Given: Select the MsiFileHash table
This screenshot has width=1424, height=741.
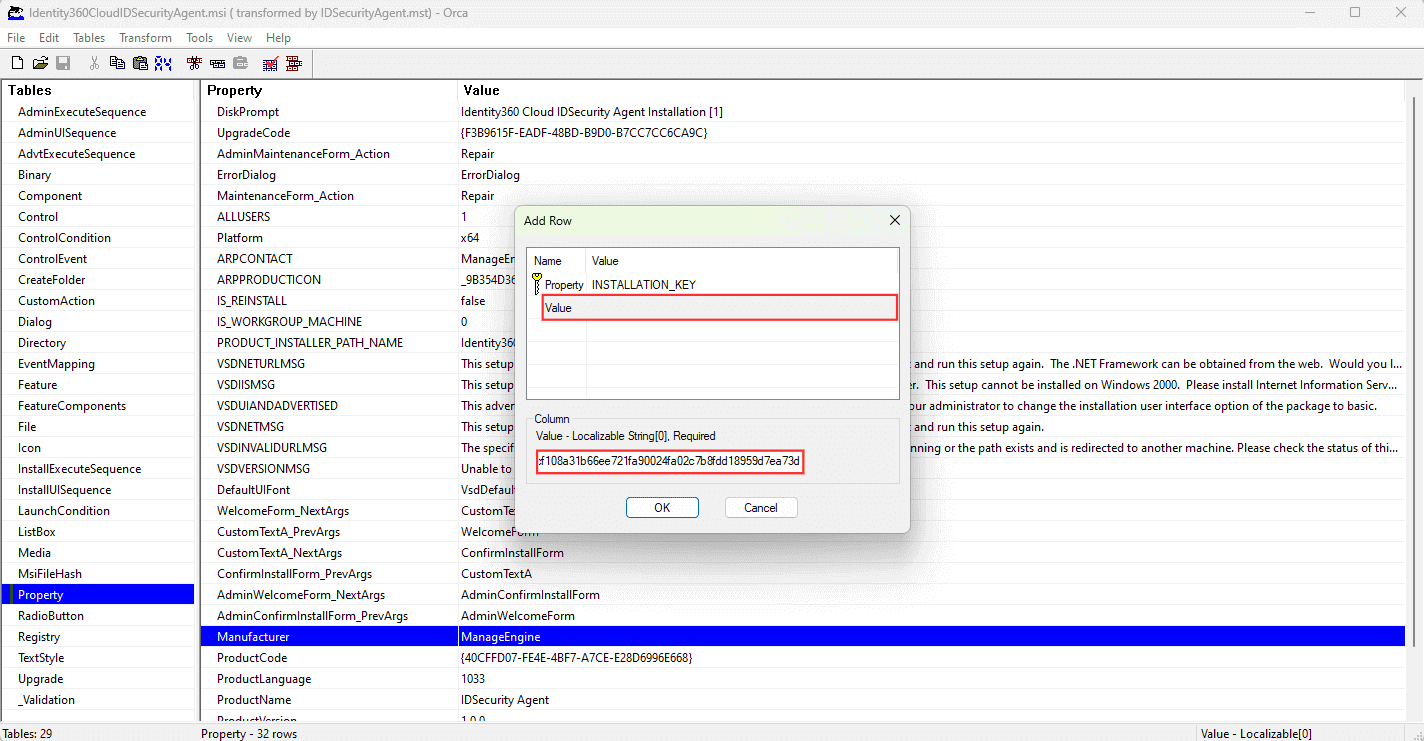Looking at the screenshot, I should [x=50, y=574].
